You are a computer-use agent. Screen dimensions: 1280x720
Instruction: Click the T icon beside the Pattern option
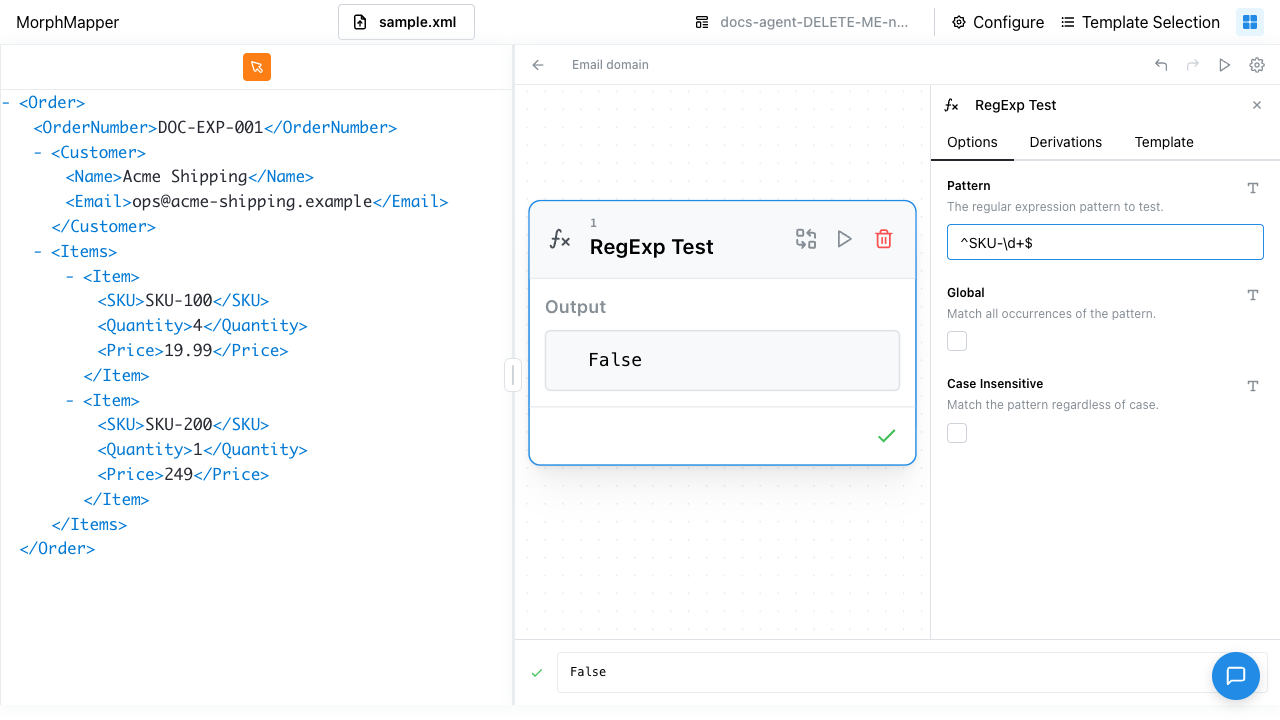click(1253, 188)
